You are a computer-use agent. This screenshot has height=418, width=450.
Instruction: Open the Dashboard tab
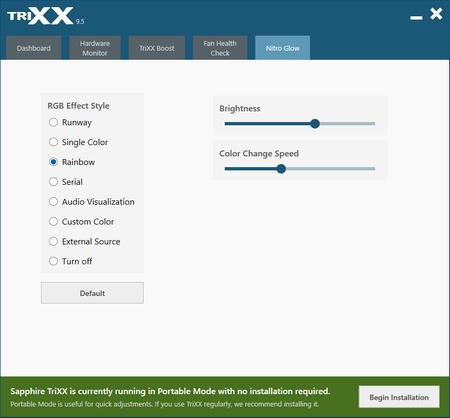[x=34, y=48]
